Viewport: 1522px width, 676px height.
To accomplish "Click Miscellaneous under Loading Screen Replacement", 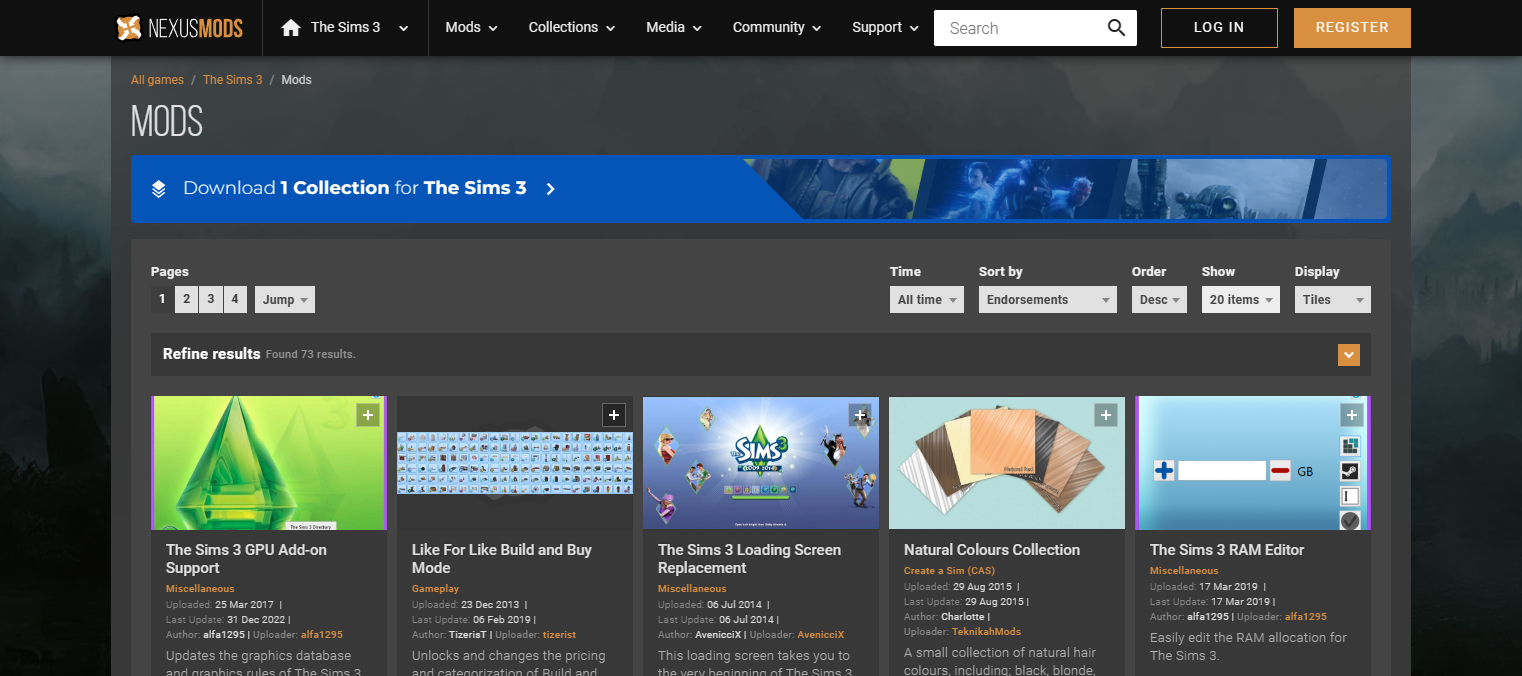I will (x=692, y=589).
